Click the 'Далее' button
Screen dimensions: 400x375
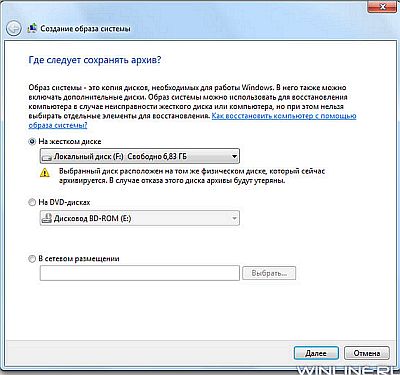coord(316,353)
